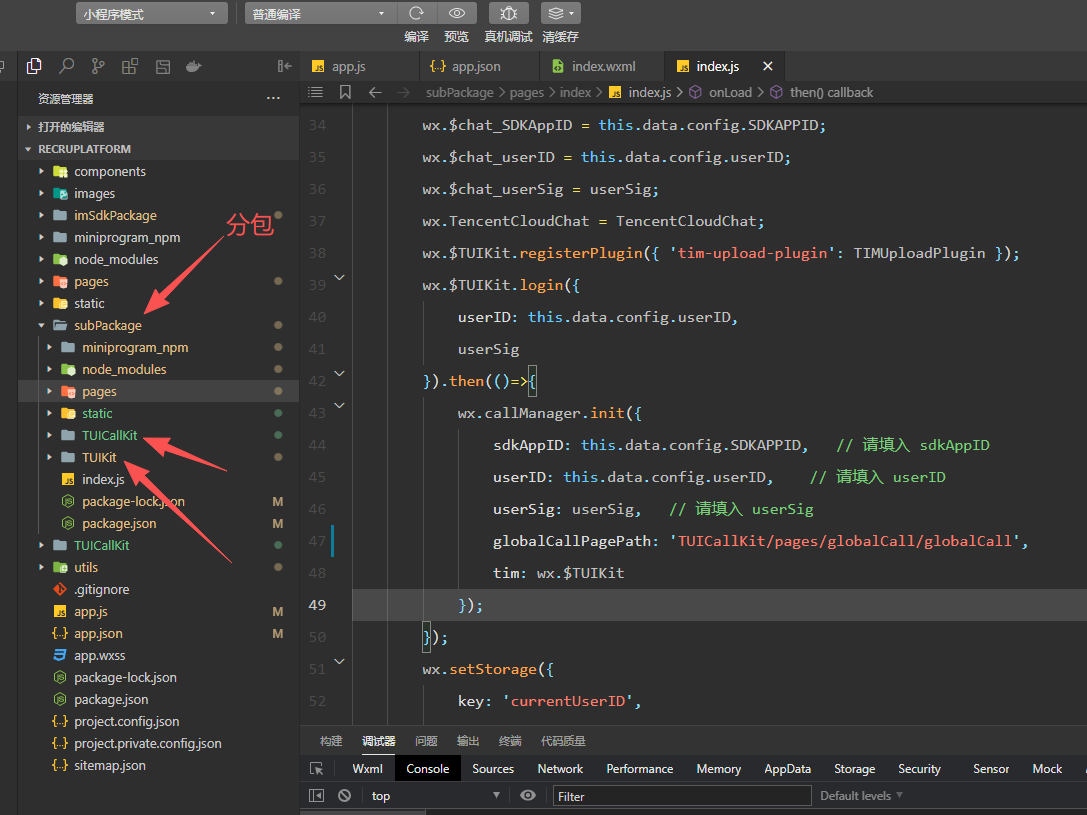1087x815 pixels.
Task: Click the clear cache layers icon
Action: click(x=561, y=13)
